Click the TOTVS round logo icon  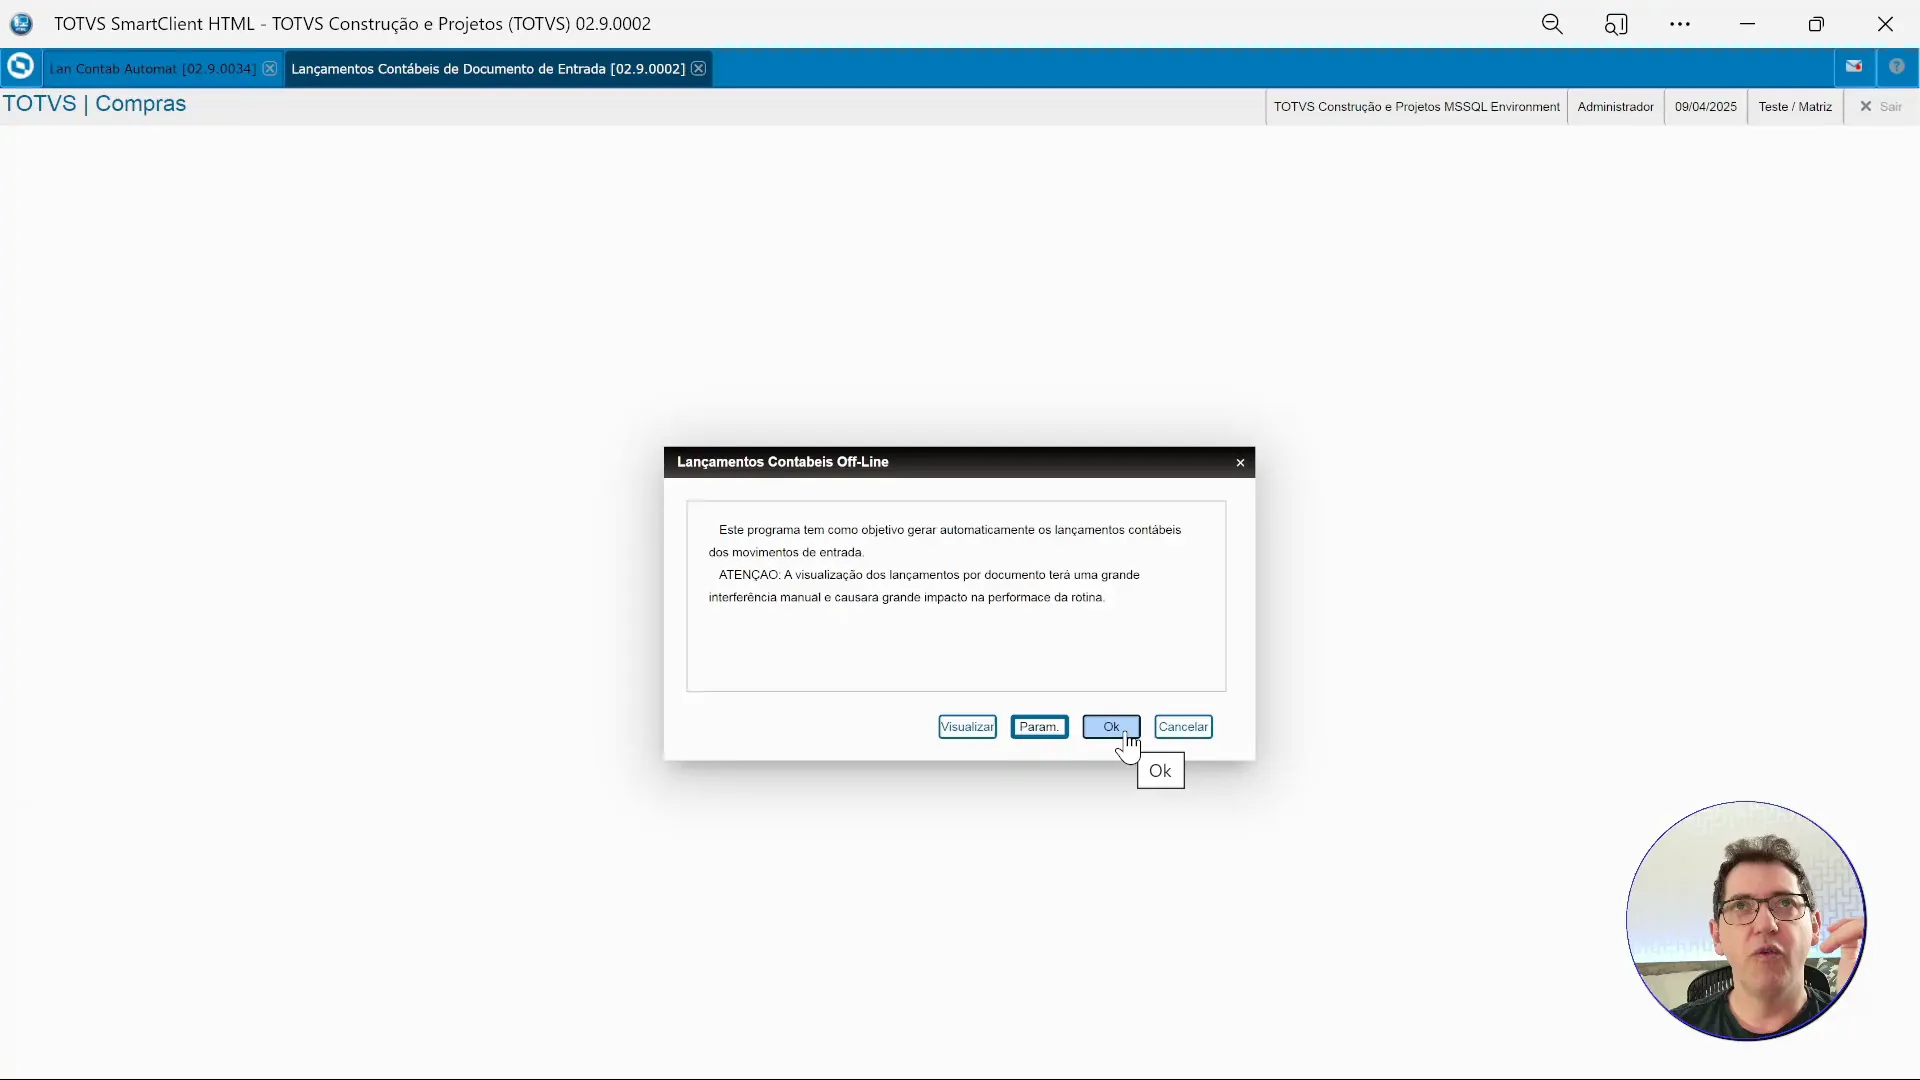(x=20, y=67)
